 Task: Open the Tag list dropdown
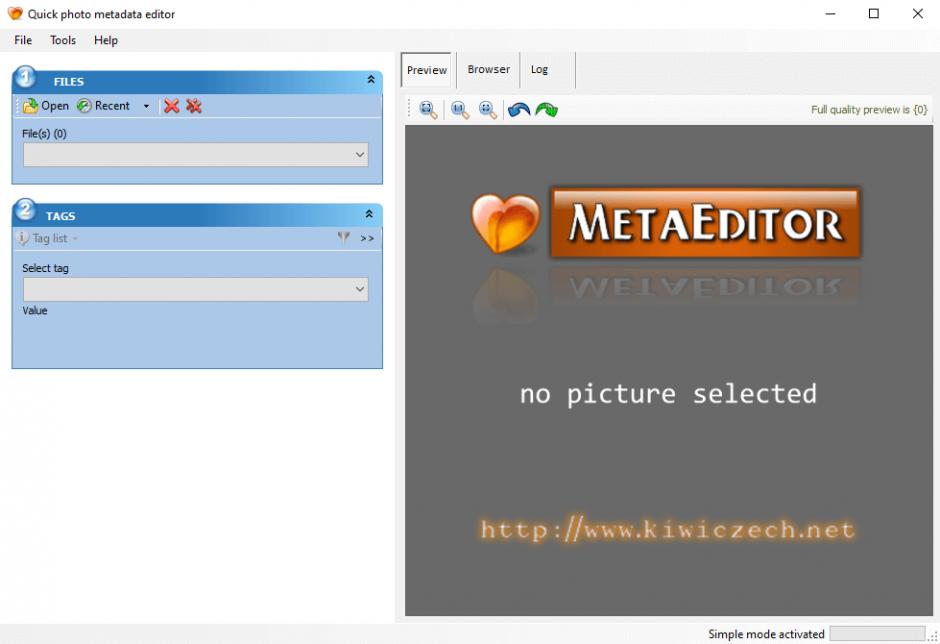pyautogui.click(x=49, y=238)
